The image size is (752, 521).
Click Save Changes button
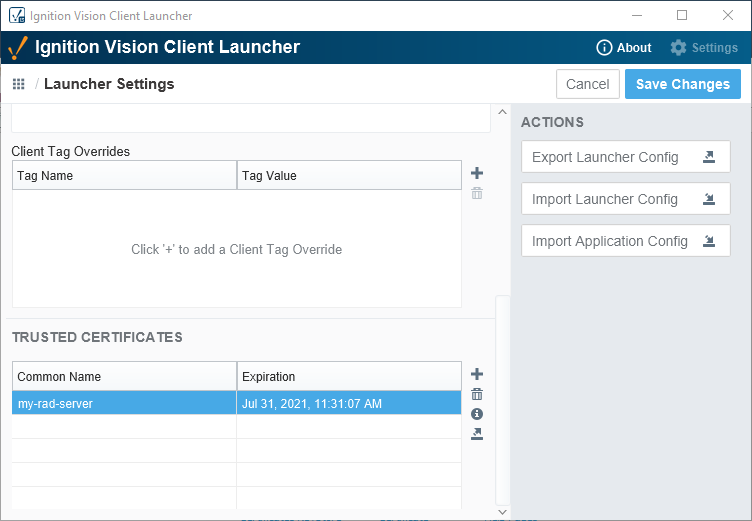click(x=682, y=84)
